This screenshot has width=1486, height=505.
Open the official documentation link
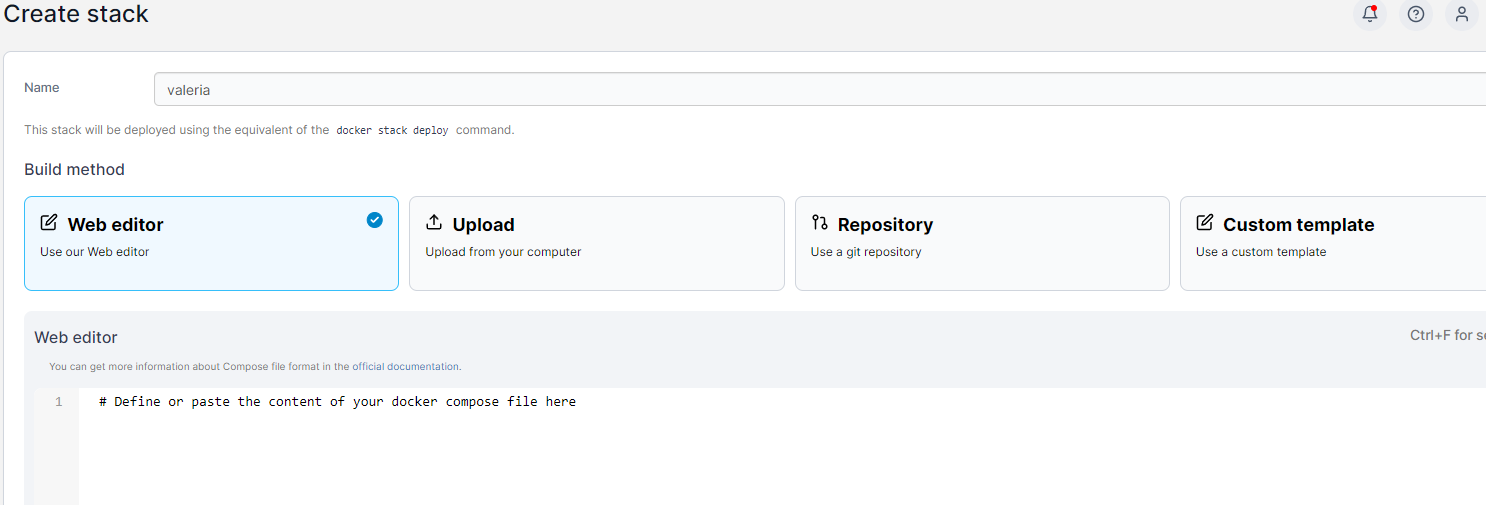point(423,367)
